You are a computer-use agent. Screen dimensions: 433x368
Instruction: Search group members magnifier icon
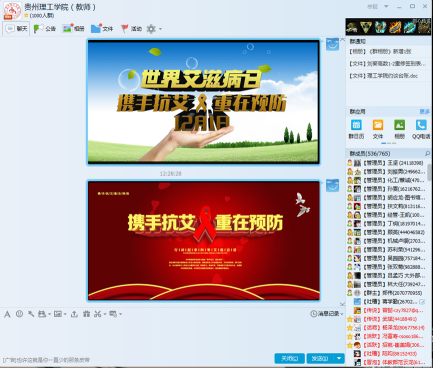[x=427, y=153]
